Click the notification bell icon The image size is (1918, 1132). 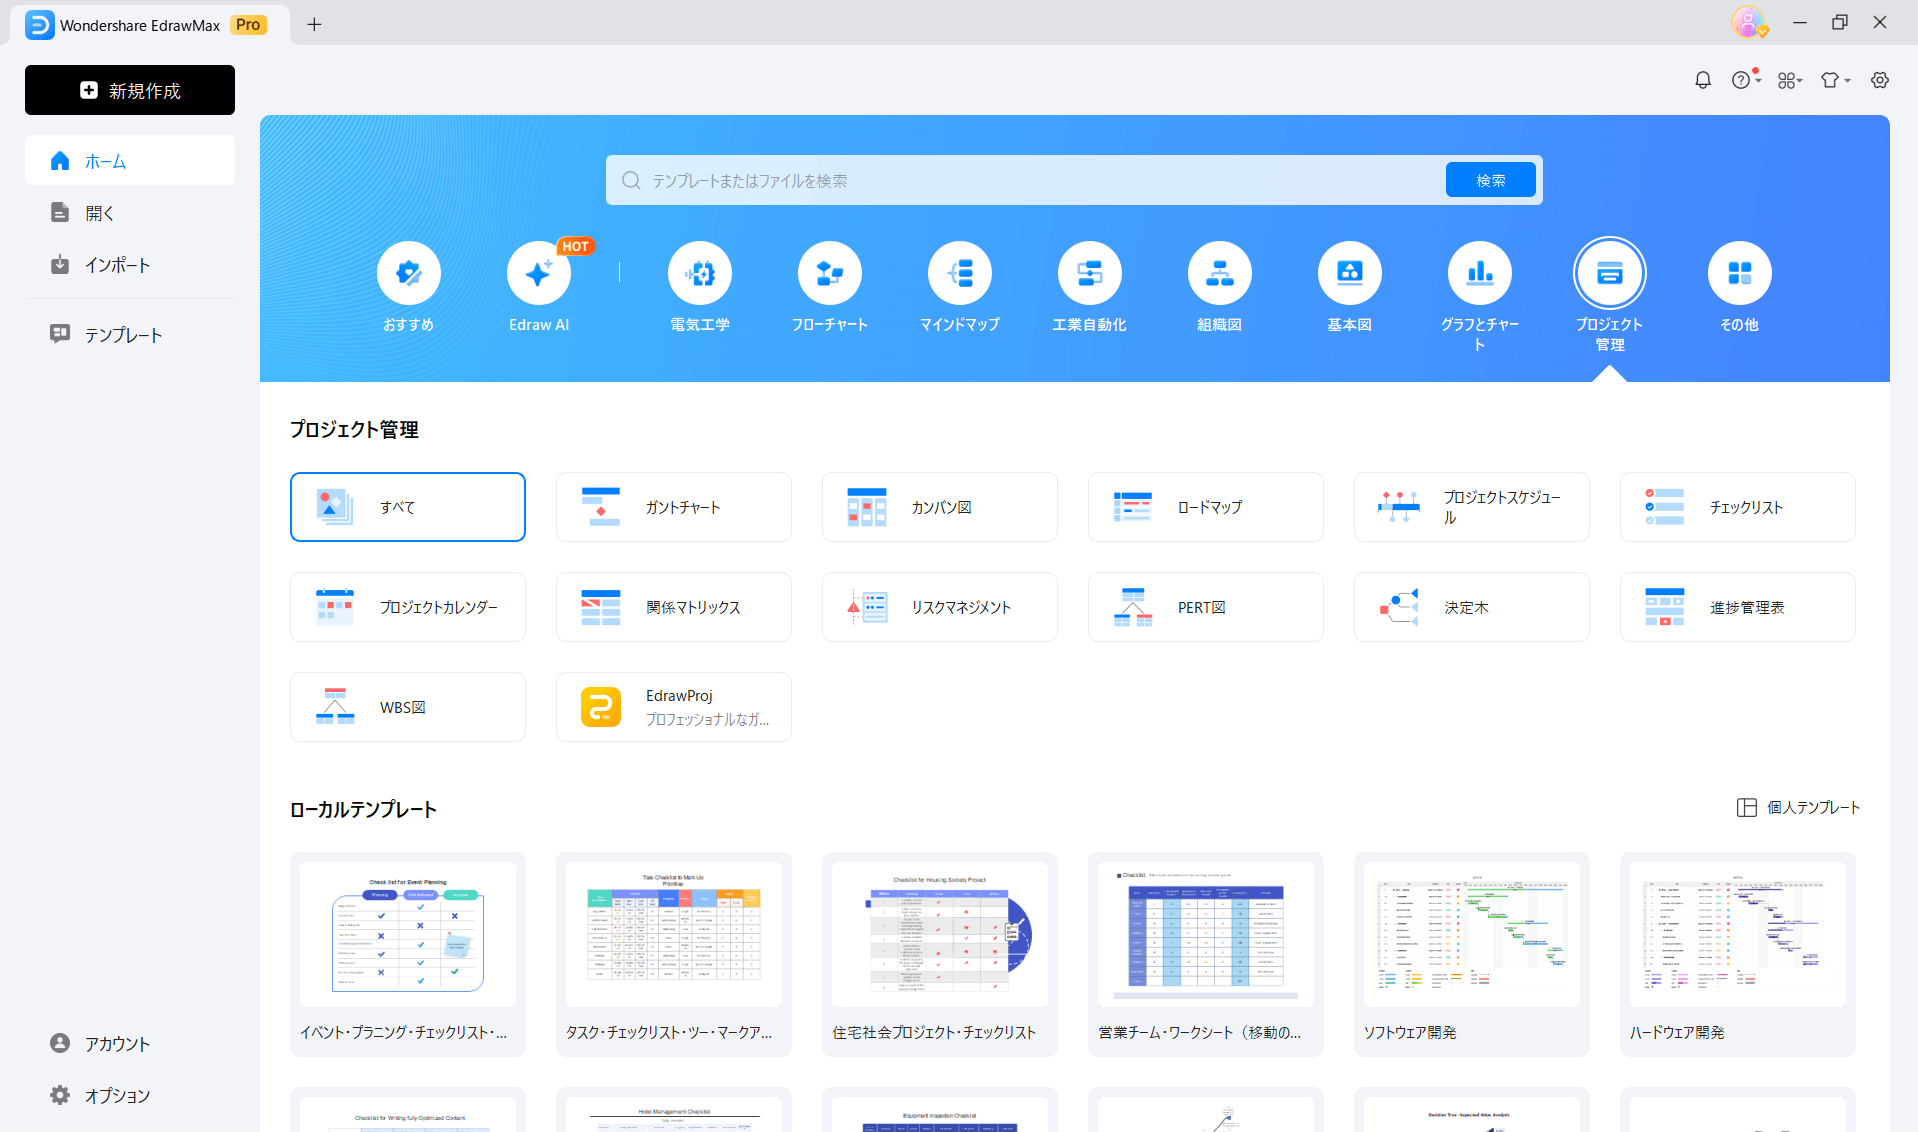pyautogui.click(x=1703, y=80)
